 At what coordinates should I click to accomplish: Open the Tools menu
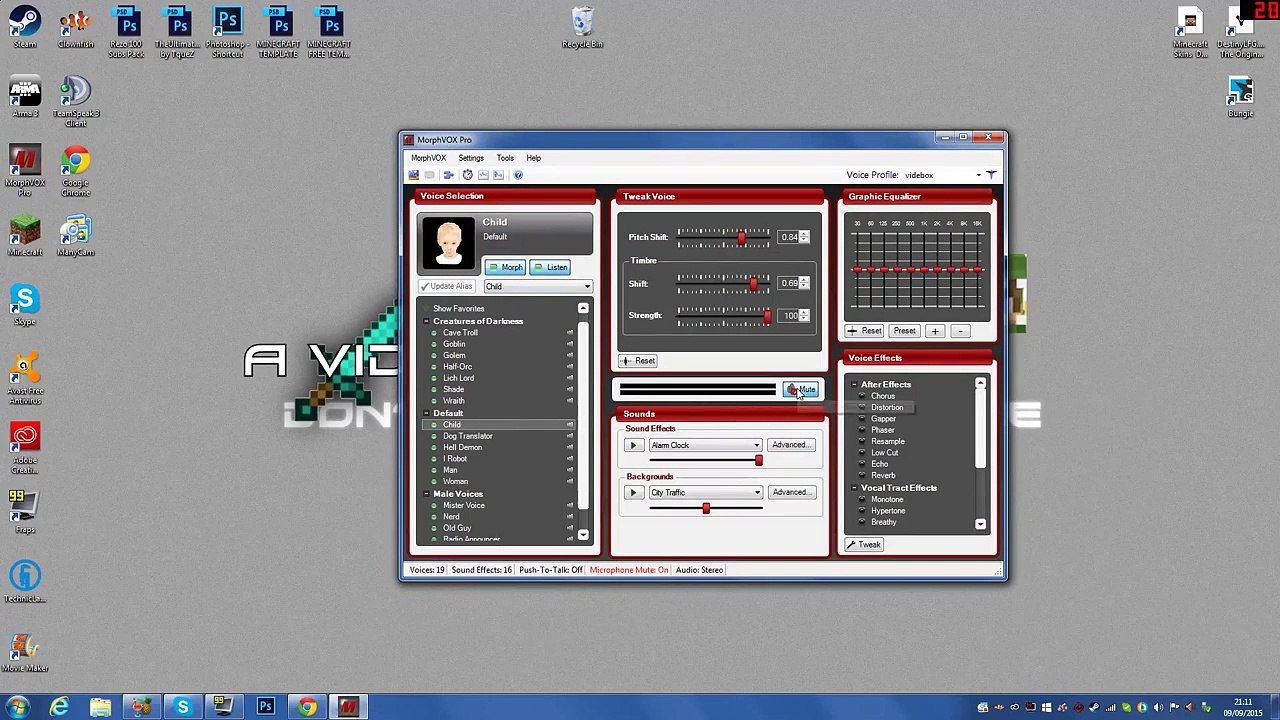505,158
